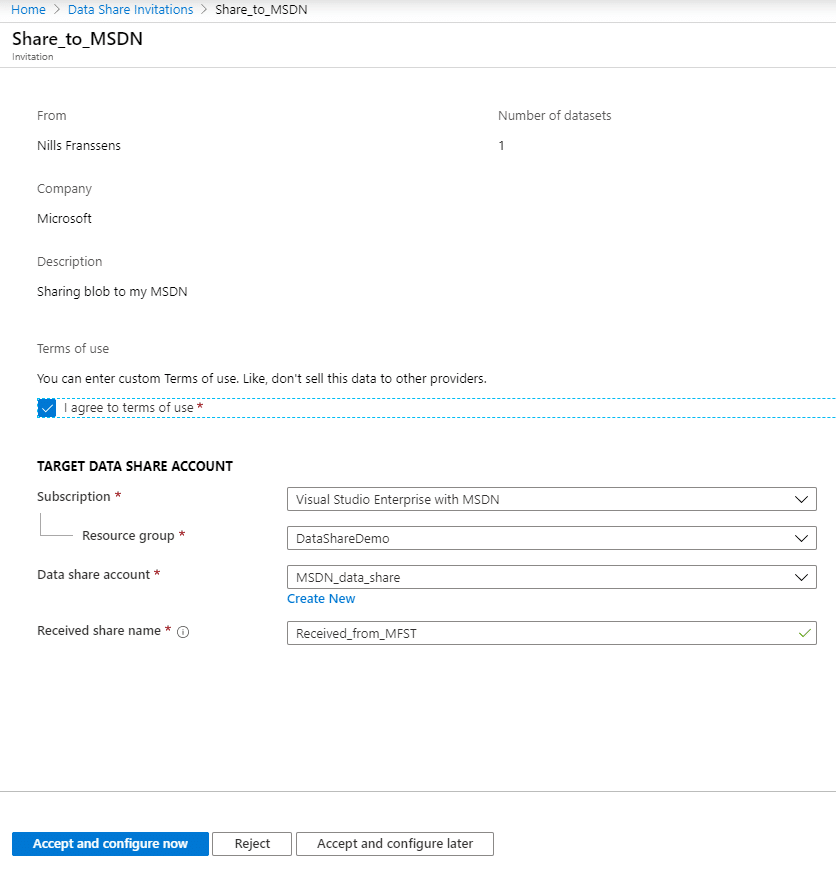Click the Subscription dropdown chevron
Viewport: 836px width, 871px height.
click(801, 499)
